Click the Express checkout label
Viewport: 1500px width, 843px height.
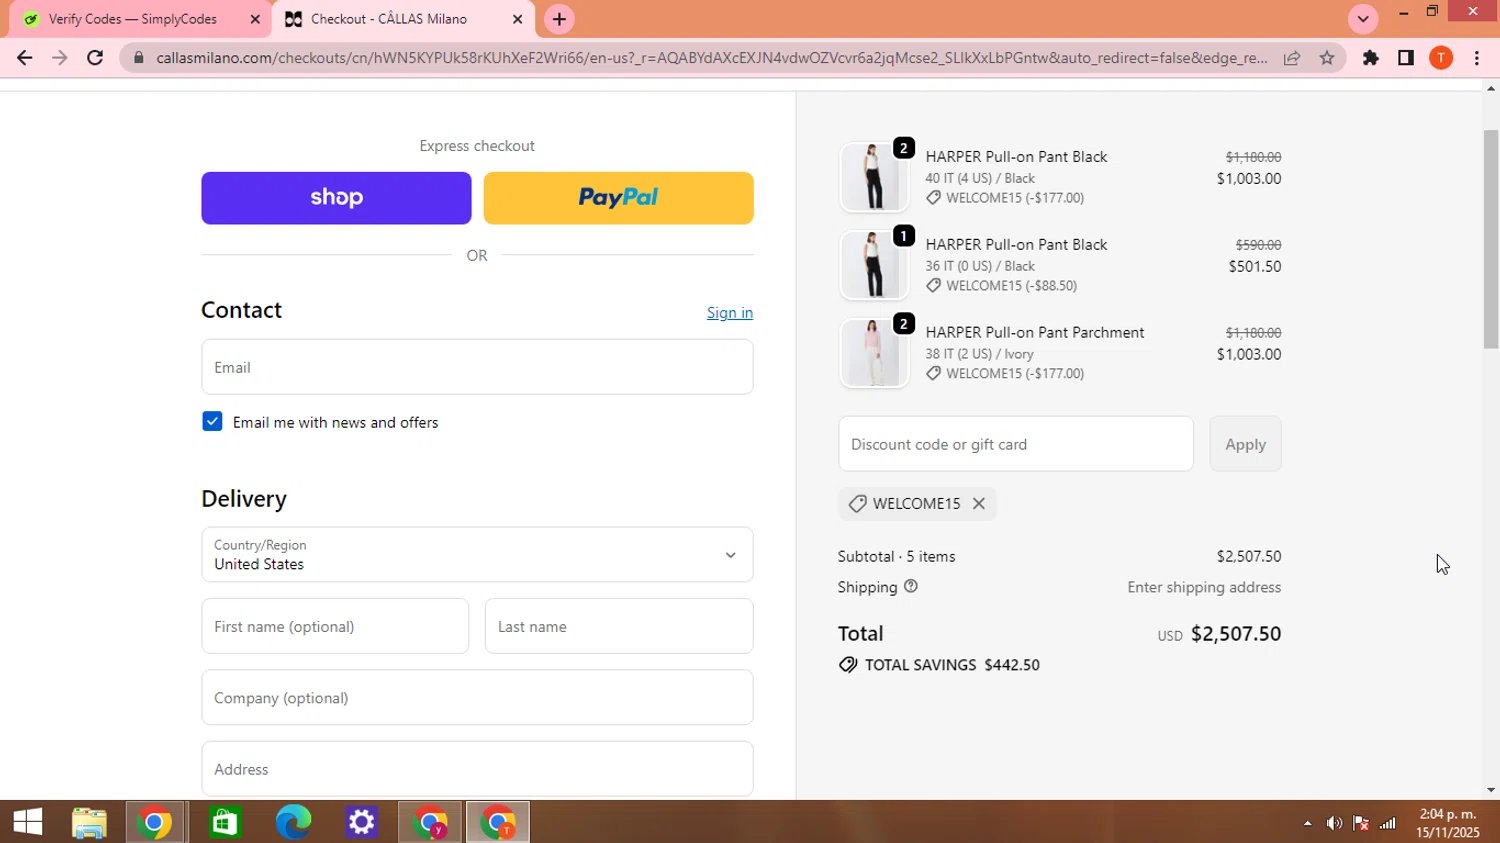[x=477, y=146]
